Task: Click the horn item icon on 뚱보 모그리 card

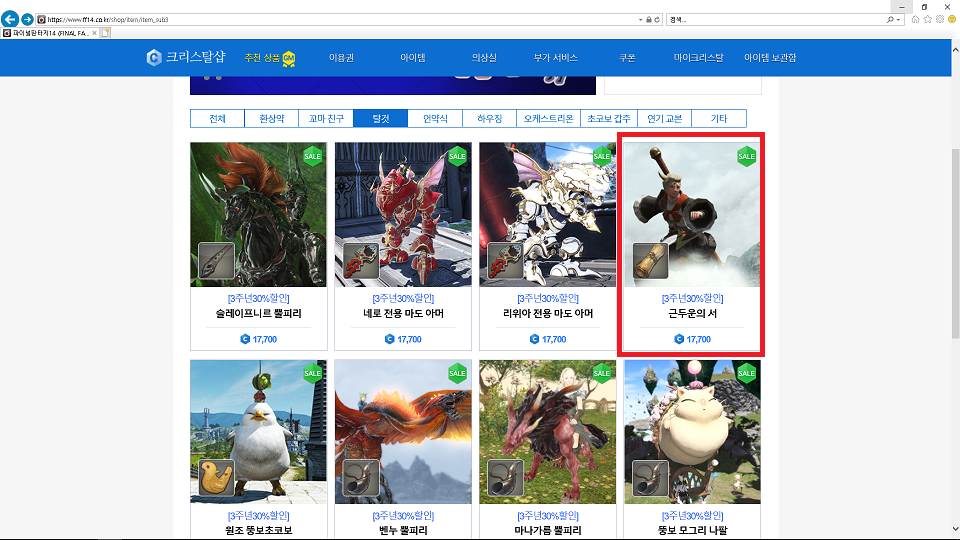Action: [x=650, y=478]
